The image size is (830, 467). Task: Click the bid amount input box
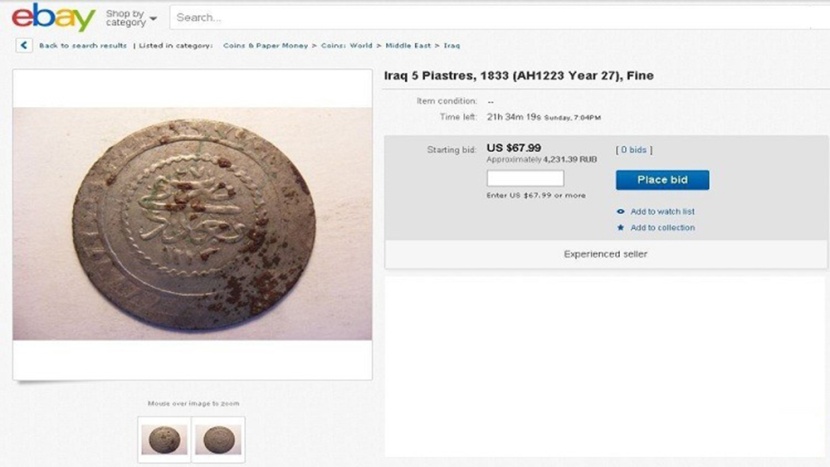pos(525,179)
